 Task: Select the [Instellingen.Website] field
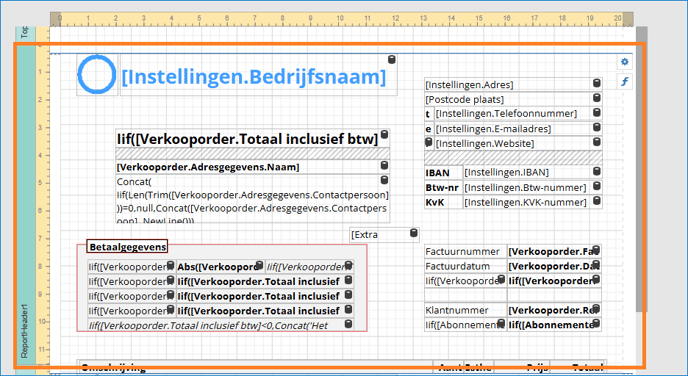(518, 143)
